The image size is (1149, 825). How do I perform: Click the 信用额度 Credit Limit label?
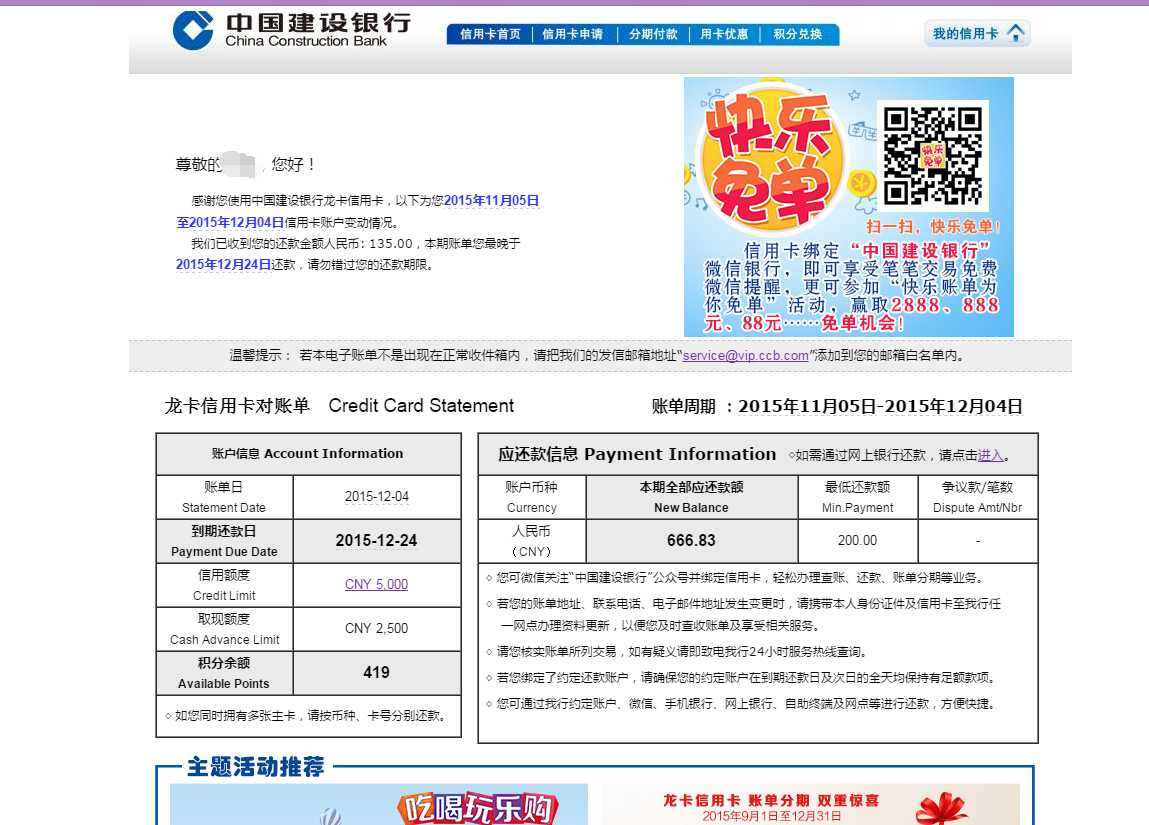click(x=224, y=585)
